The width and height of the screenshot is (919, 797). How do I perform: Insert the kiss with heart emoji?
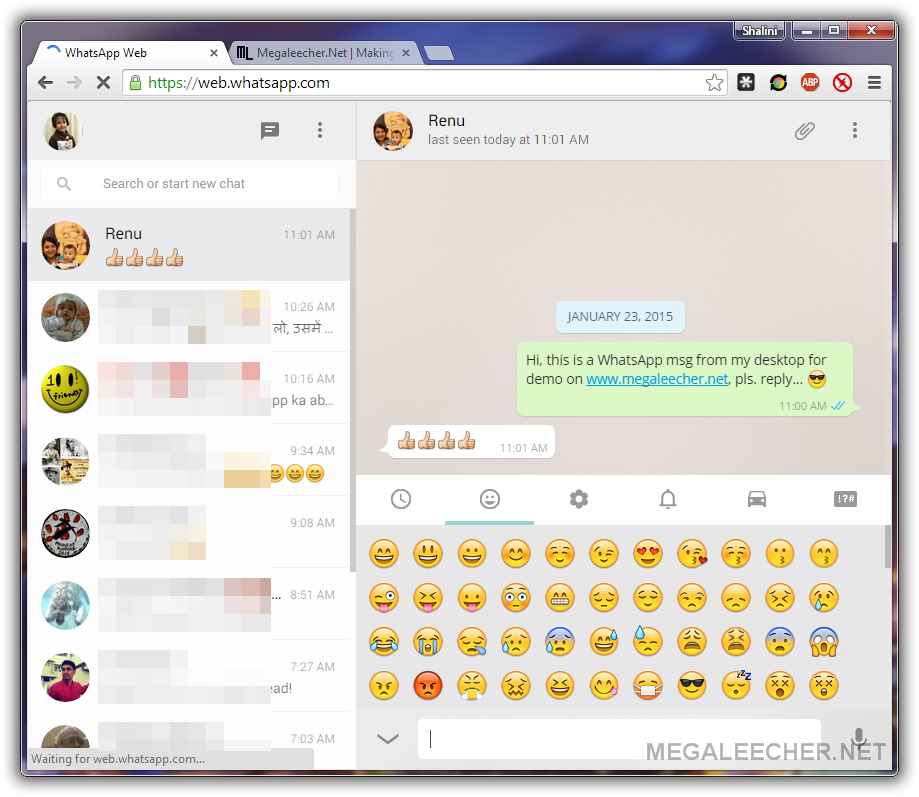(692, 554)
